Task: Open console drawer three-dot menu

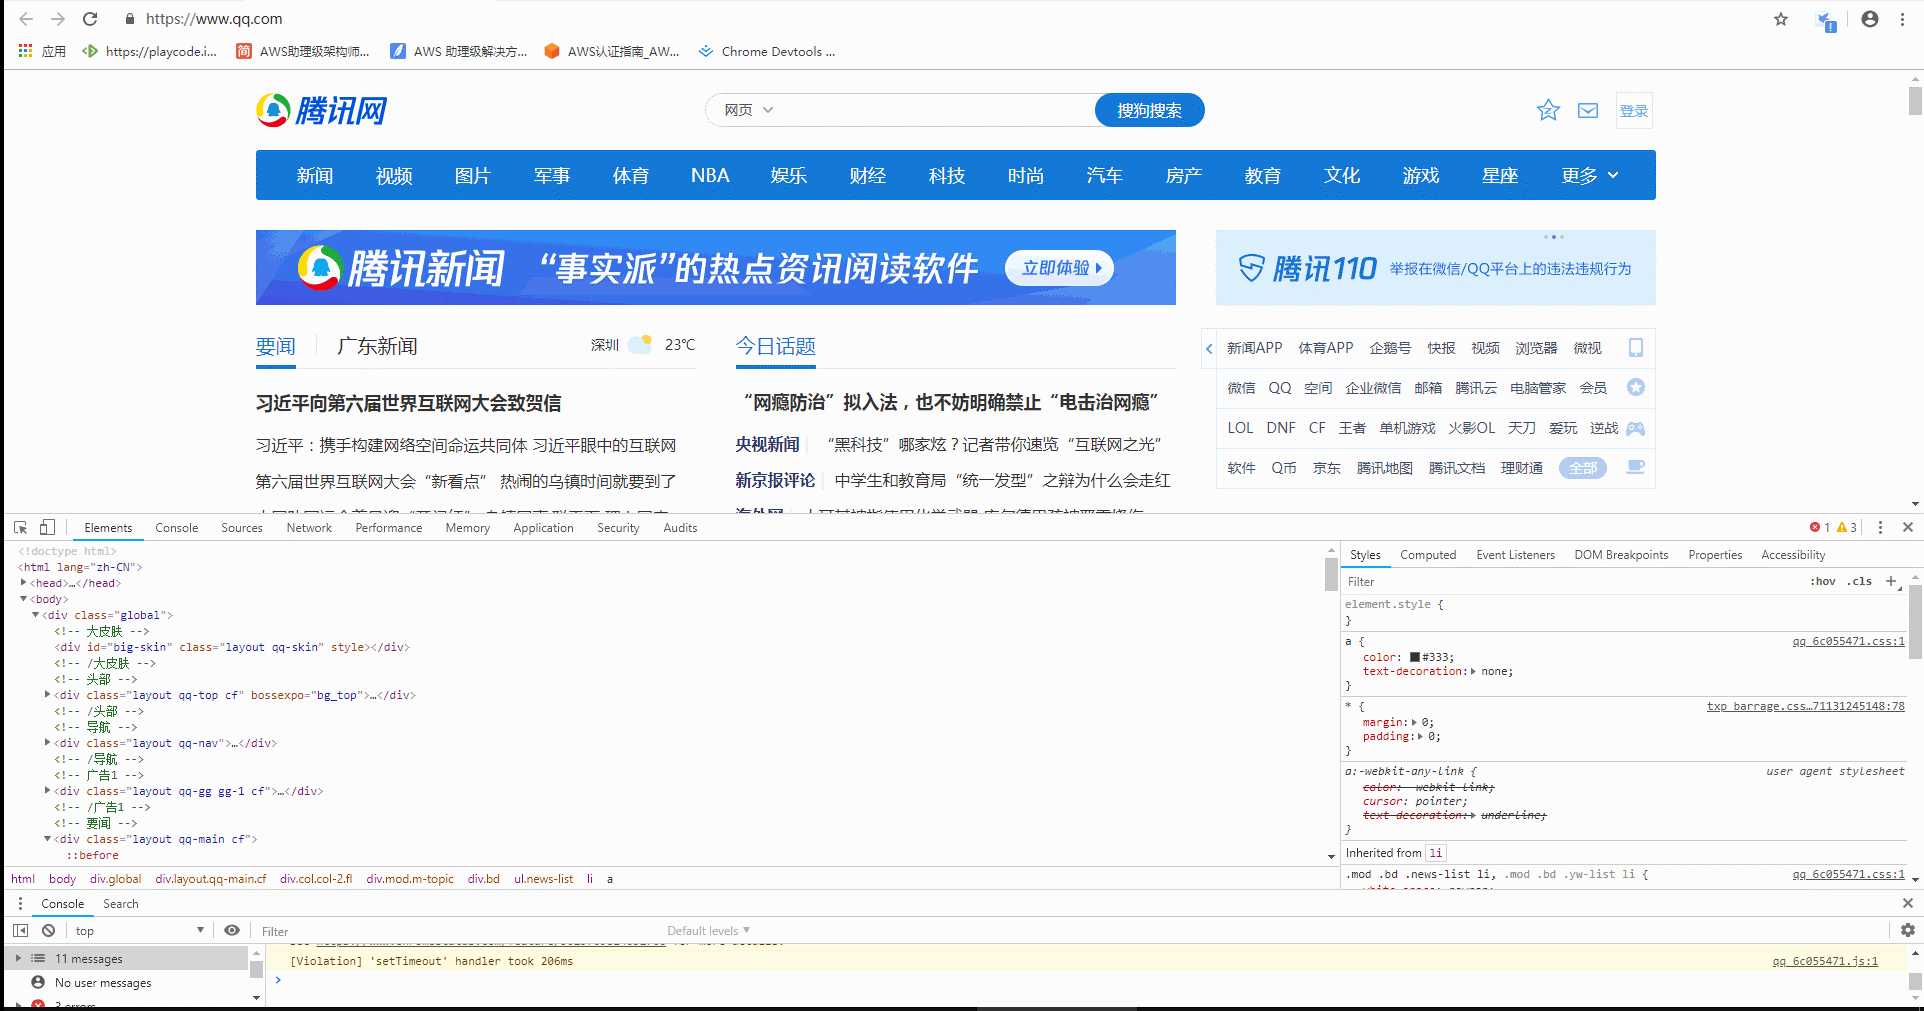Action: coord(20,903)
